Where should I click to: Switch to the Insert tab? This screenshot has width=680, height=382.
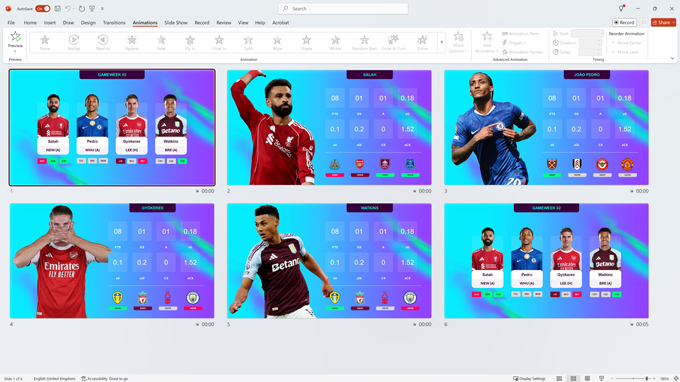[49, 23]
